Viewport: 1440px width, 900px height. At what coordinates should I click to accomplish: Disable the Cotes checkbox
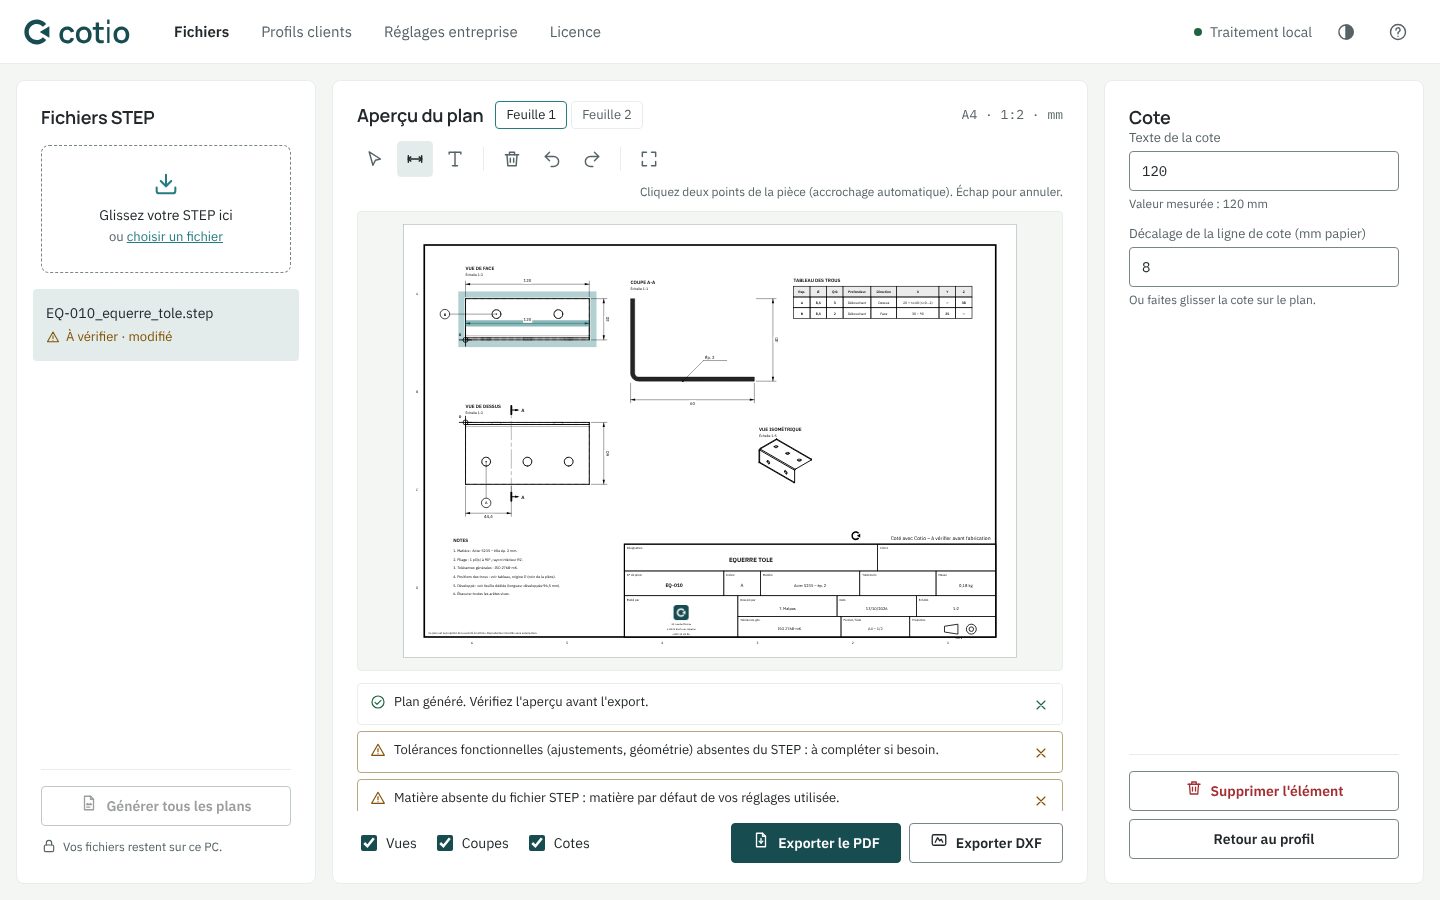pos(537,843)
